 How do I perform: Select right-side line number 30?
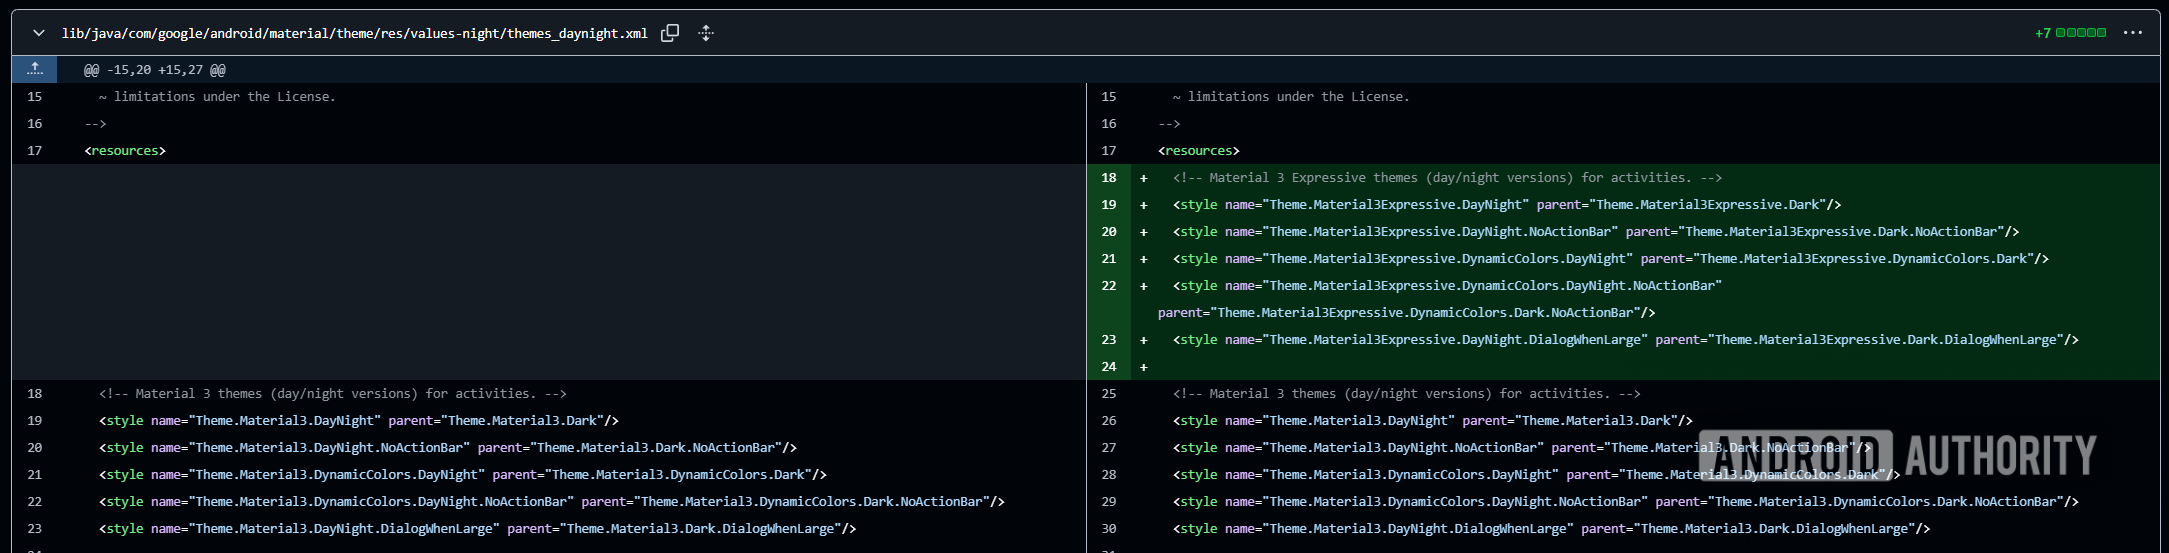1108,529
